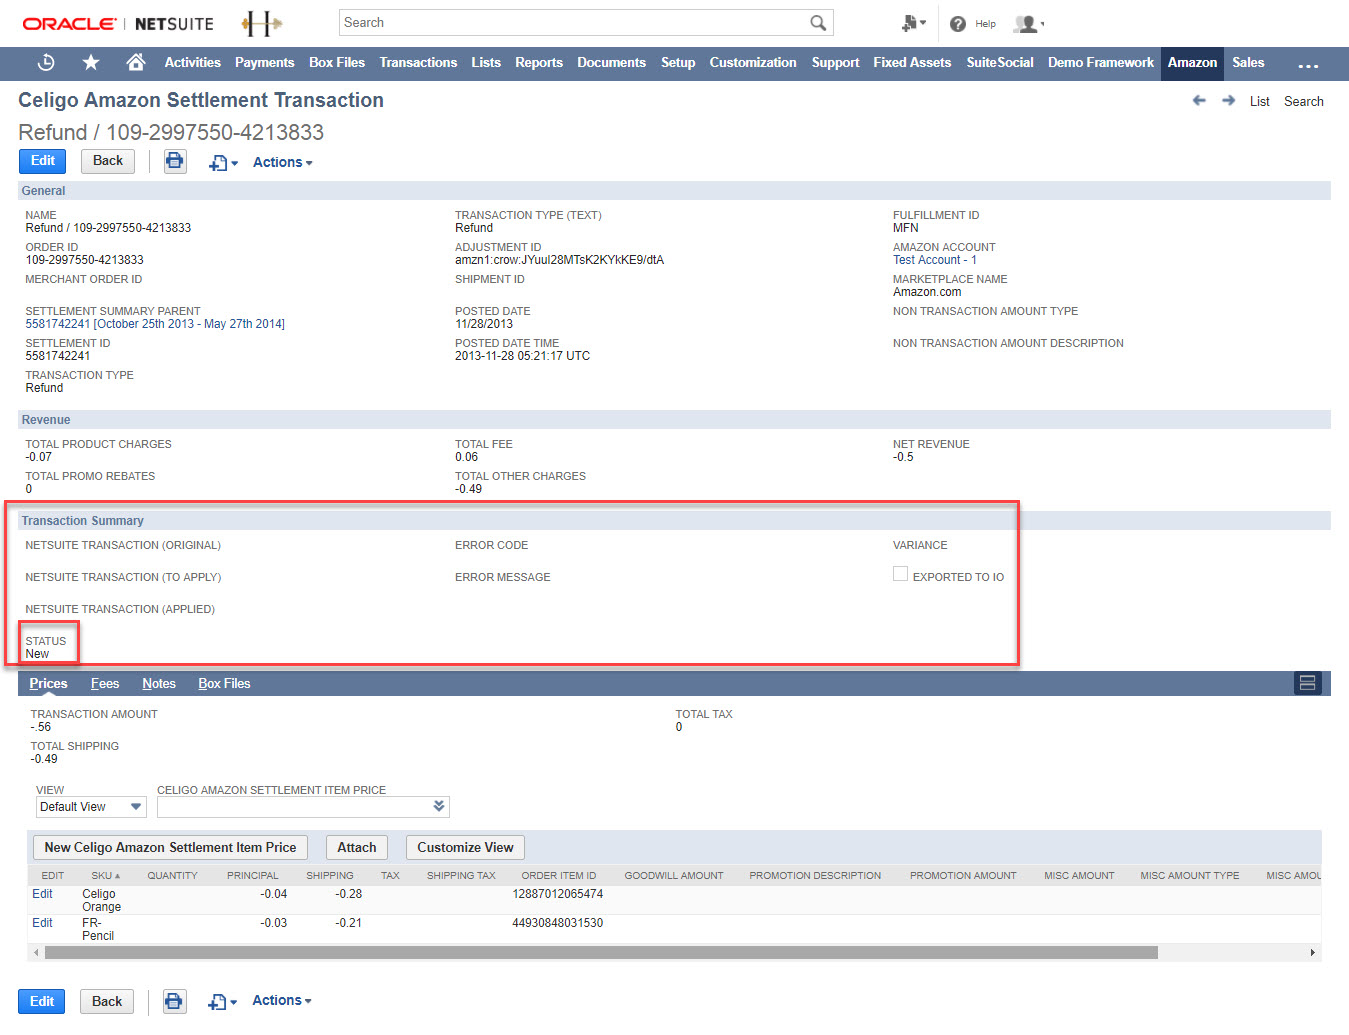The height and width of the screenshot is (1035, 1349).
Task: Switch to the Prices subtab
Action: pyautogui.click(x=48, y=684)
